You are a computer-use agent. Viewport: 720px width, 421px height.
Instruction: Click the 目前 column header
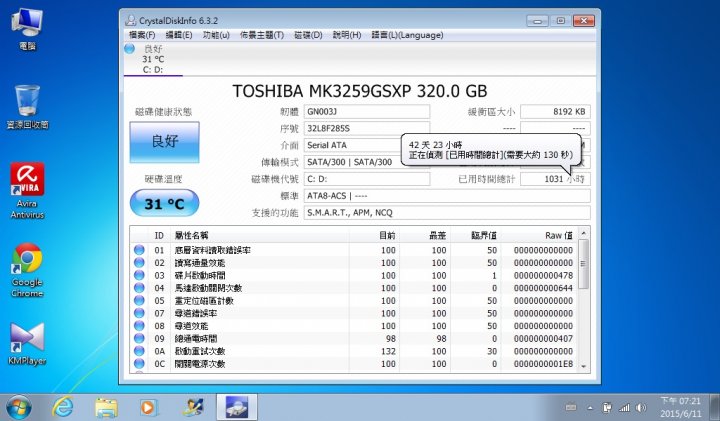pos(374,235)
